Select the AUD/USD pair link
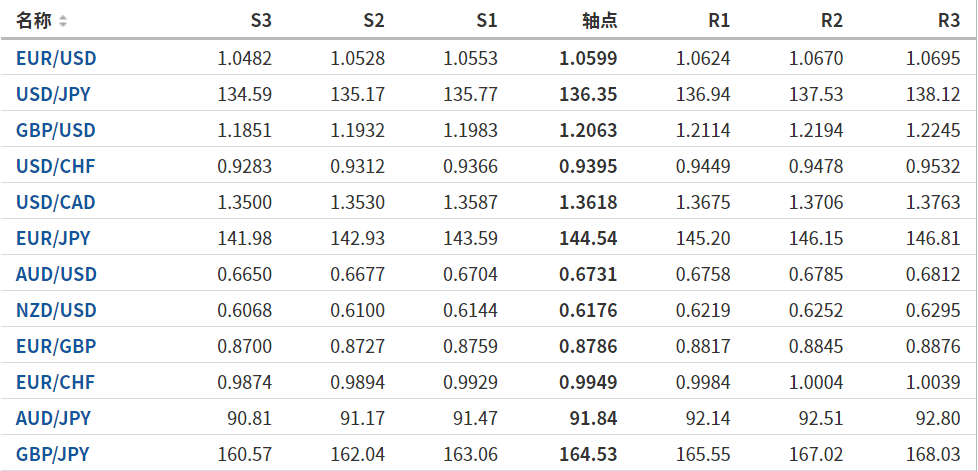The image size is (978, 471). pos(56,274)
